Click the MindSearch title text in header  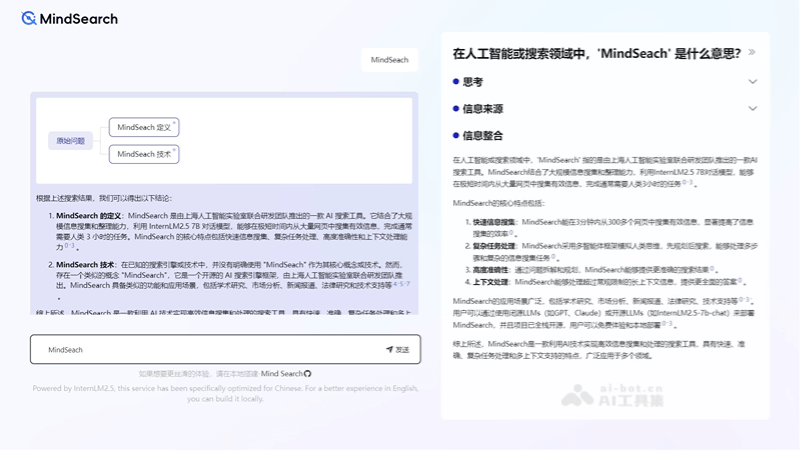pyautogui.click(x=79, y=18)
